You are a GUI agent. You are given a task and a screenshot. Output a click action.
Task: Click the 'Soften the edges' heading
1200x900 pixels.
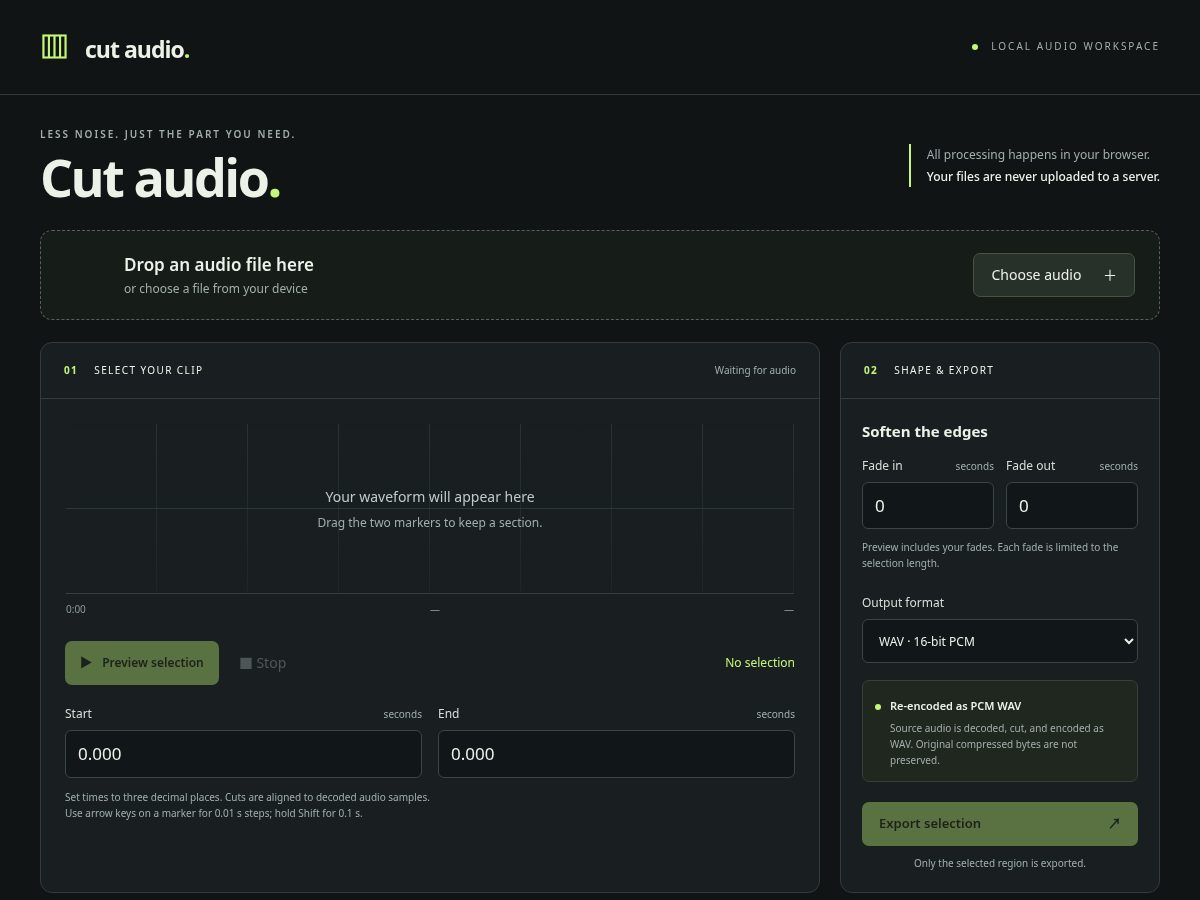pyautogui.click(x=925, y=432)
